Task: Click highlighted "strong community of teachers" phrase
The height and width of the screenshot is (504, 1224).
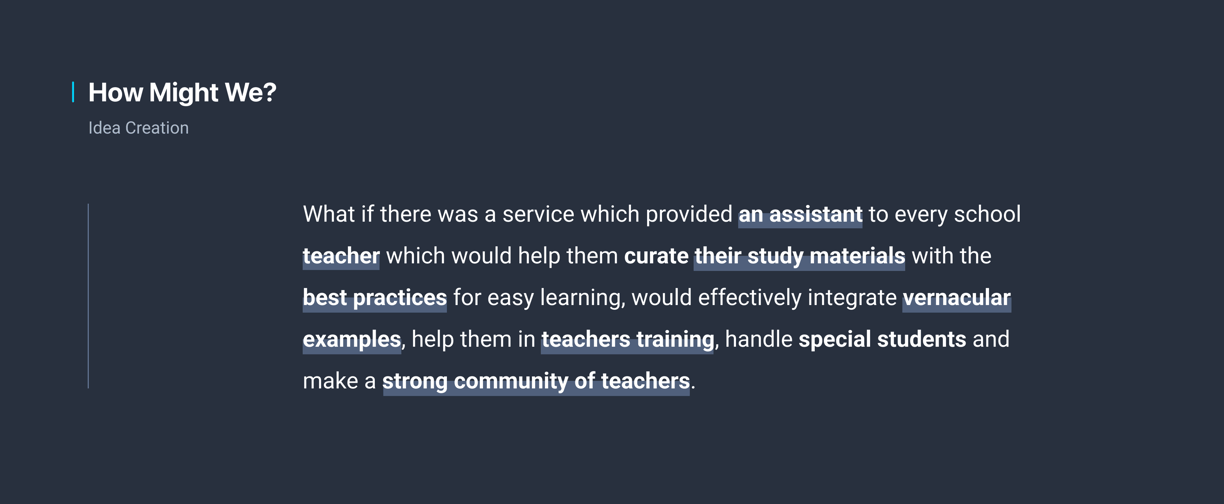Action: (536, 382)
